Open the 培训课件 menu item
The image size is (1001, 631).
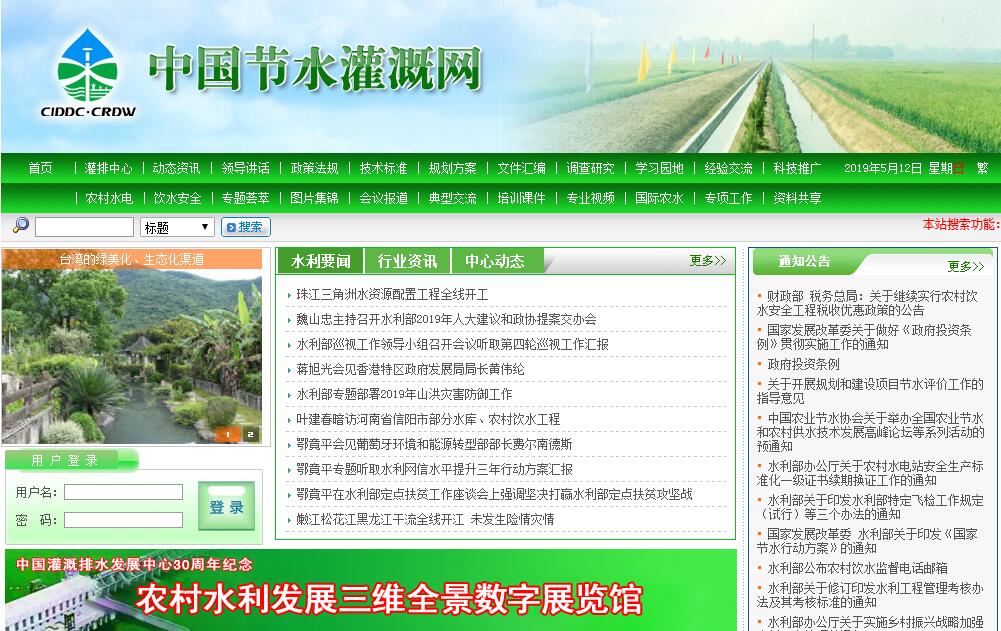tap(522, 198)
